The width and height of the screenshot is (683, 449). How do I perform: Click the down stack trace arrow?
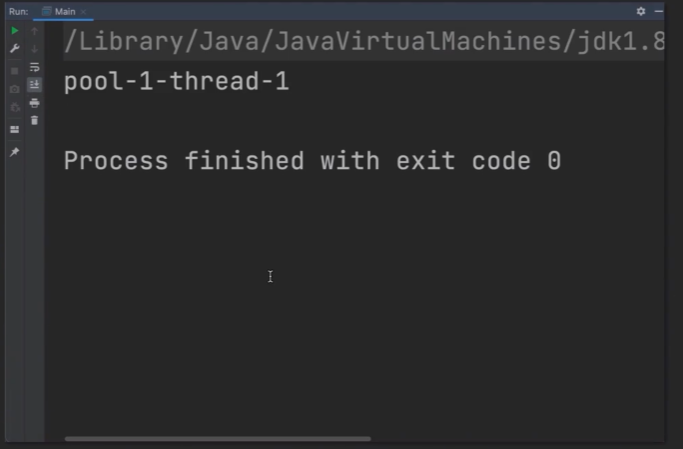click(x=35, y=49)
